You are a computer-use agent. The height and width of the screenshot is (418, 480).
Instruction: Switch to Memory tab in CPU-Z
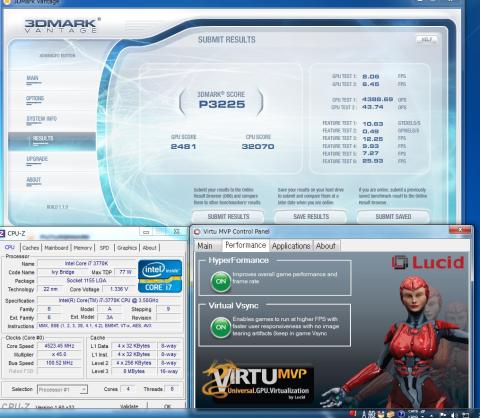83,248
